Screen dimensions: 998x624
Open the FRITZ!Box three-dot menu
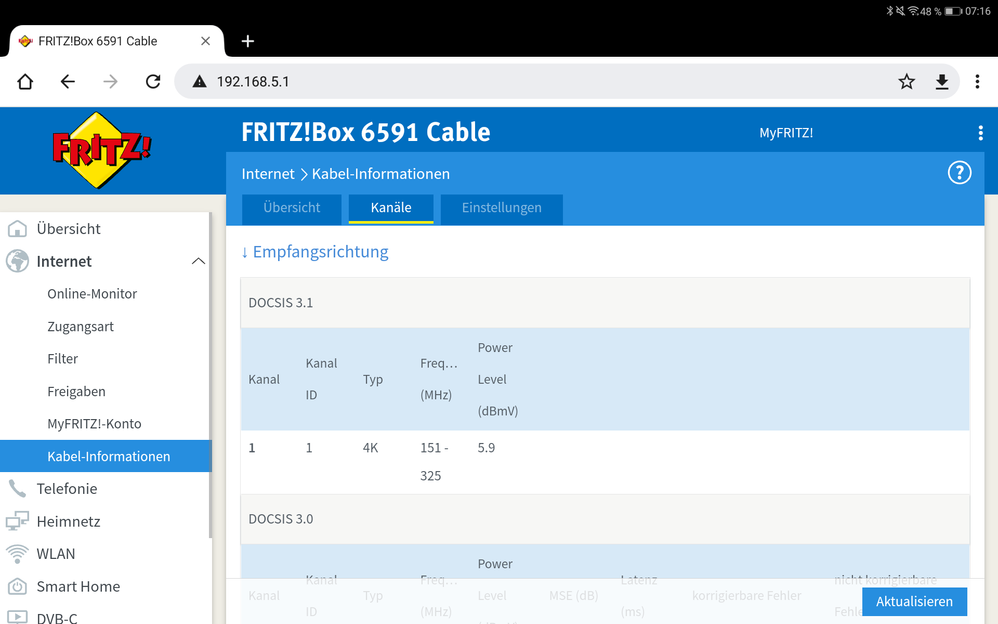[x=980, y=132]
